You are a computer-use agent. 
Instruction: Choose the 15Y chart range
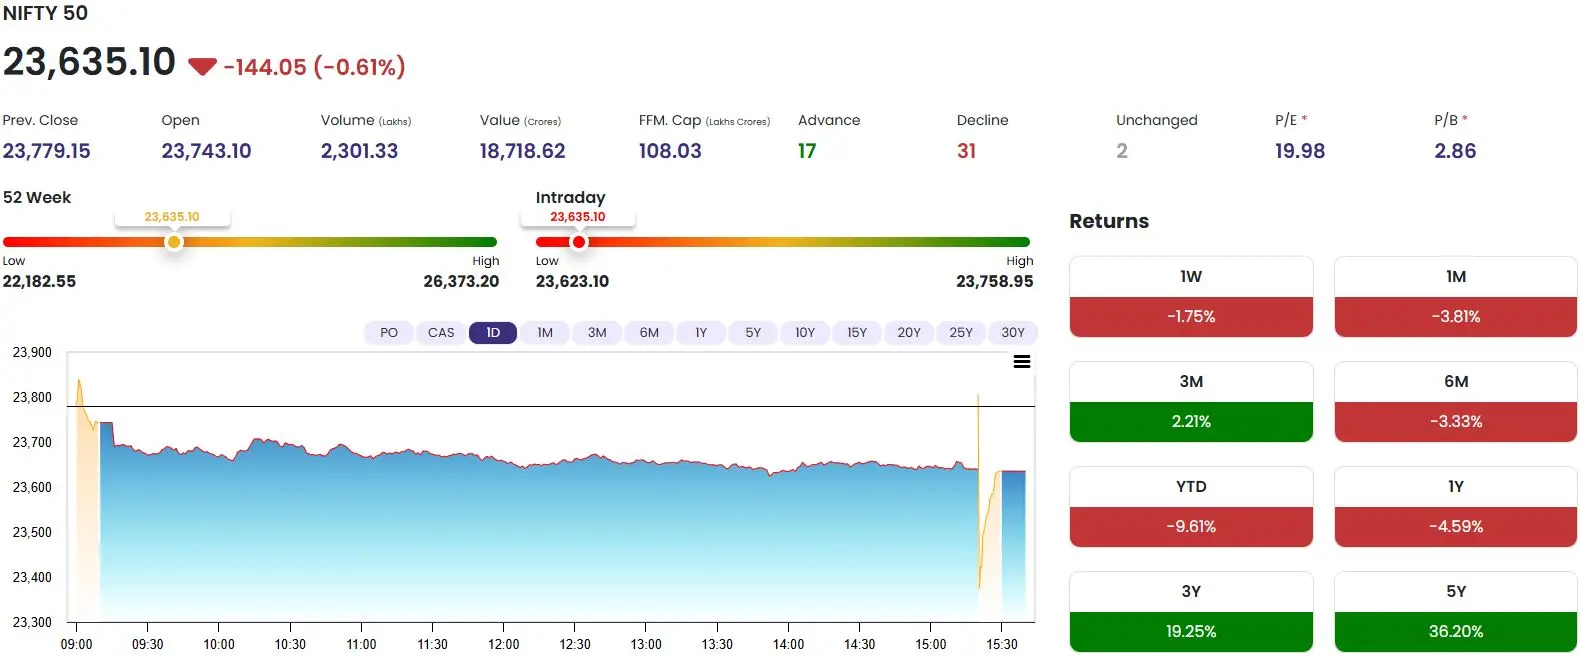point(857,333)
